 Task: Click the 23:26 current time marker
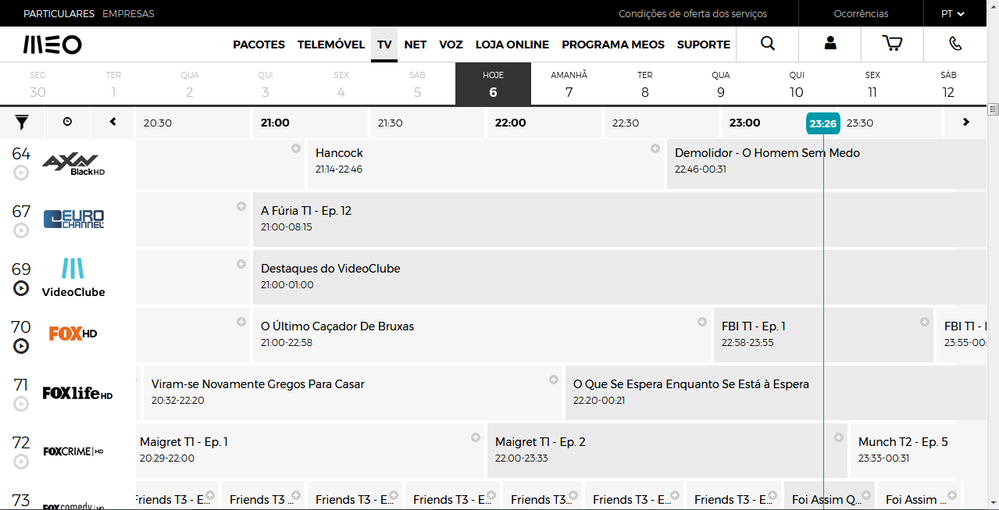(x=823, y=123)
